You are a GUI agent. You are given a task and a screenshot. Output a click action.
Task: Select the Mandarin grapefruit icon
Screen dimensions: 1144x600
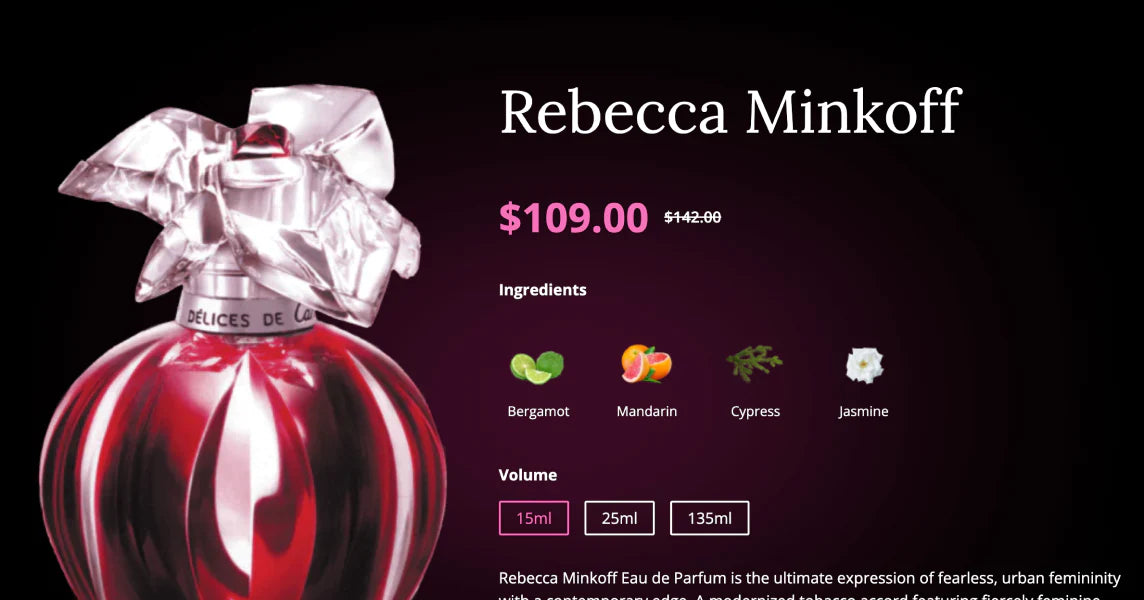646,364
